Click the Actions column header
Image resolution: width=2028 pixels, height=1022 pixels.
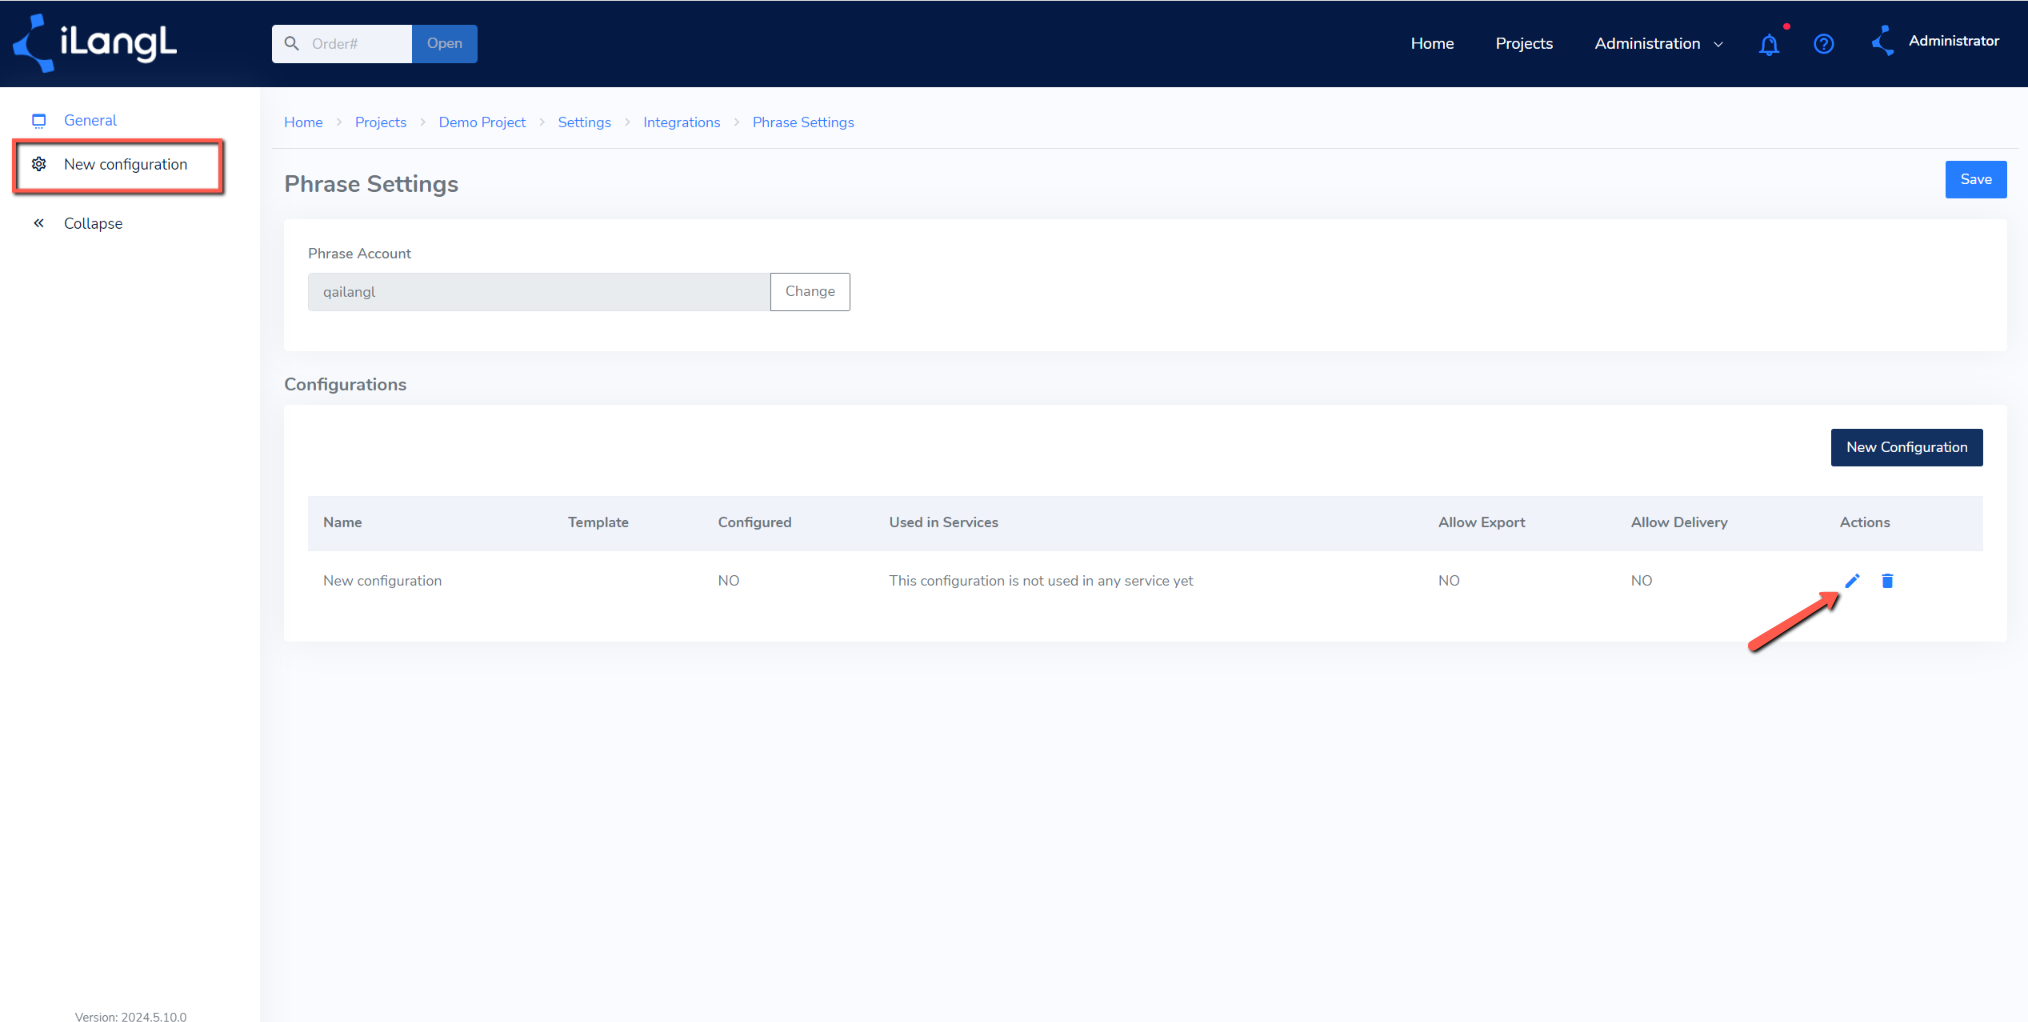coord(1864,522)
